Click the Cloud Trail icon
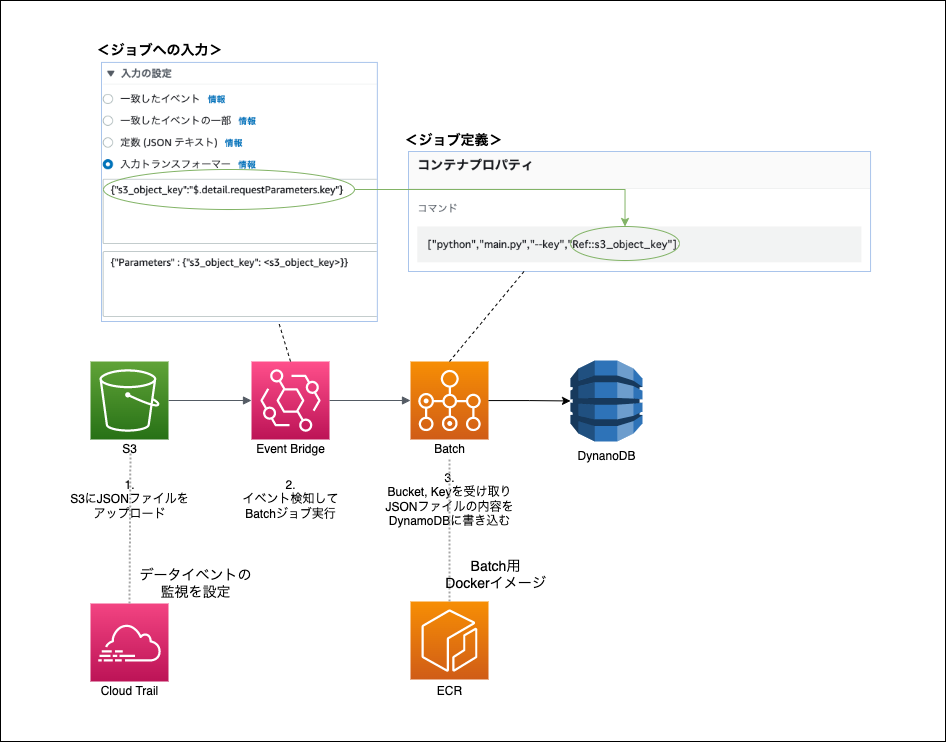This screenshot has height=742, width=946. pos(129,642)
